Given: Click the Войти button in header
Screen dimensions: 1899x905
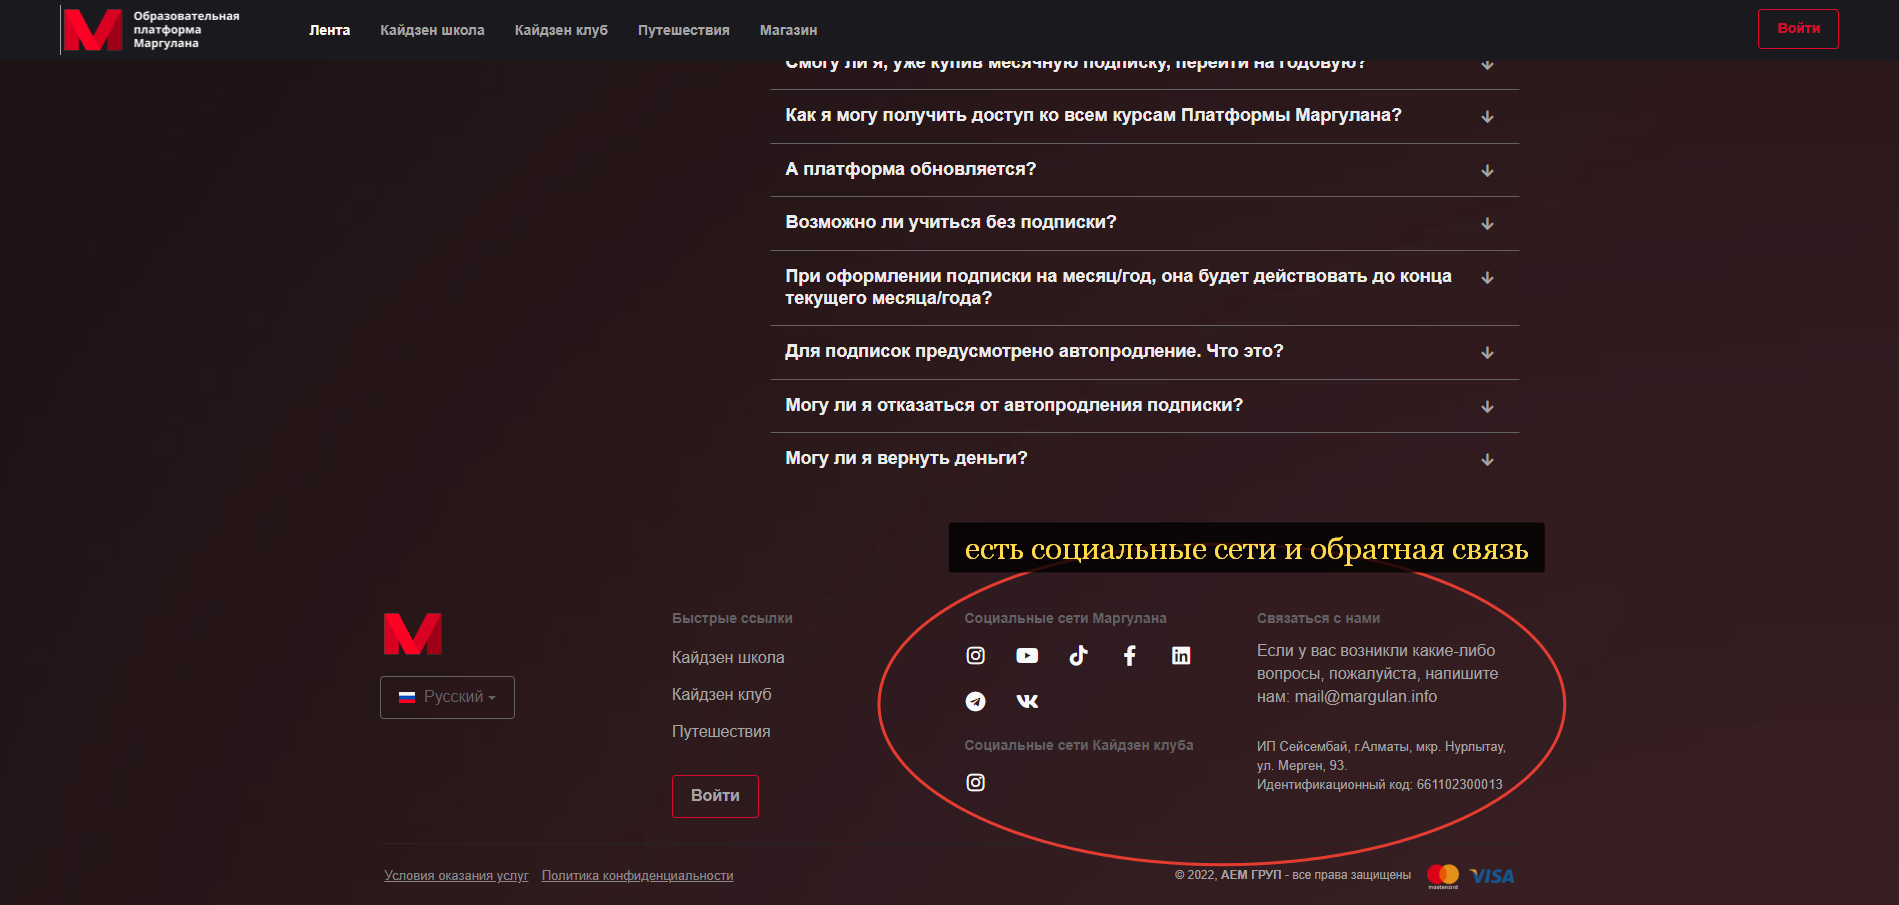Looking at the screenshot, I should tap(1798, 29).
